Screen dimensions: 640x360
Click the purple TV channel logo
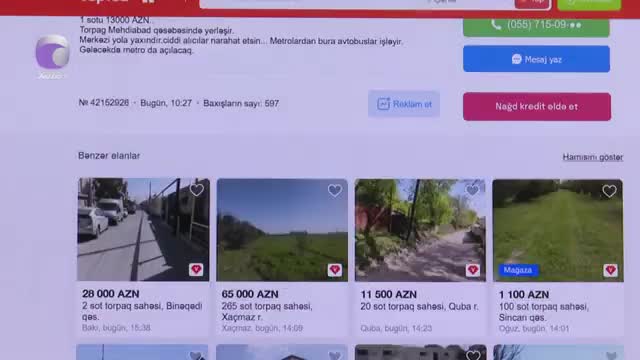(52, 52)
